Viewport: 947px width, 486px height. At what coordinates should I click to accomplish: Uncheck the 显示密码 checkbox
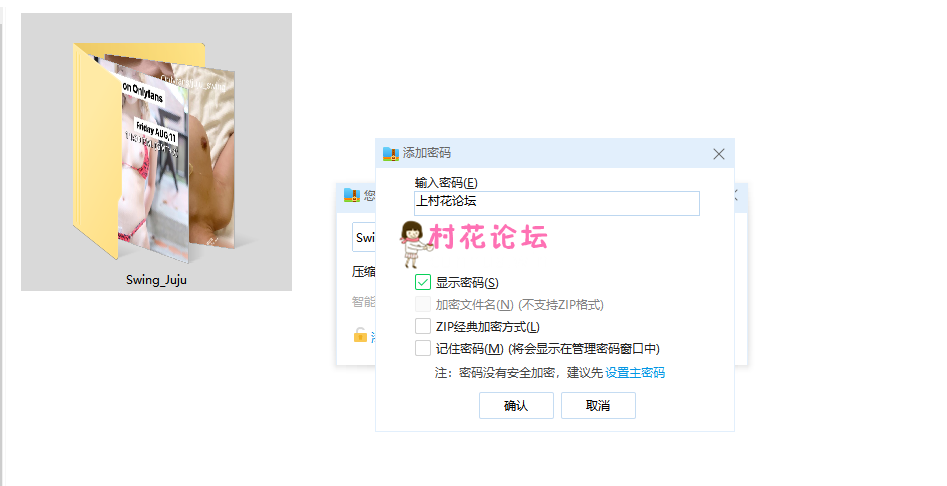[423, 282]
